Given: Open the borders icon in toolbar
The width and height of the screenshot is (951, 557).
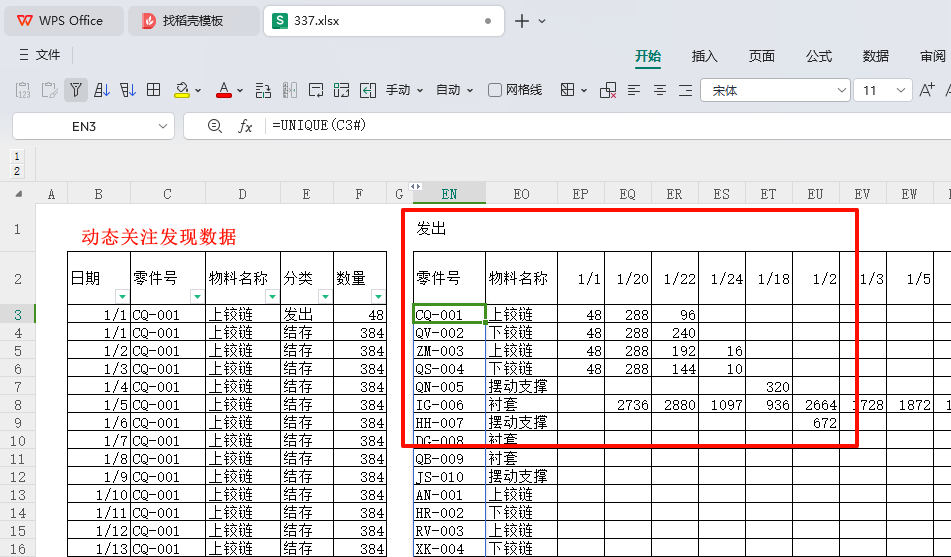Looking at the screenshot, I should 567,90.
